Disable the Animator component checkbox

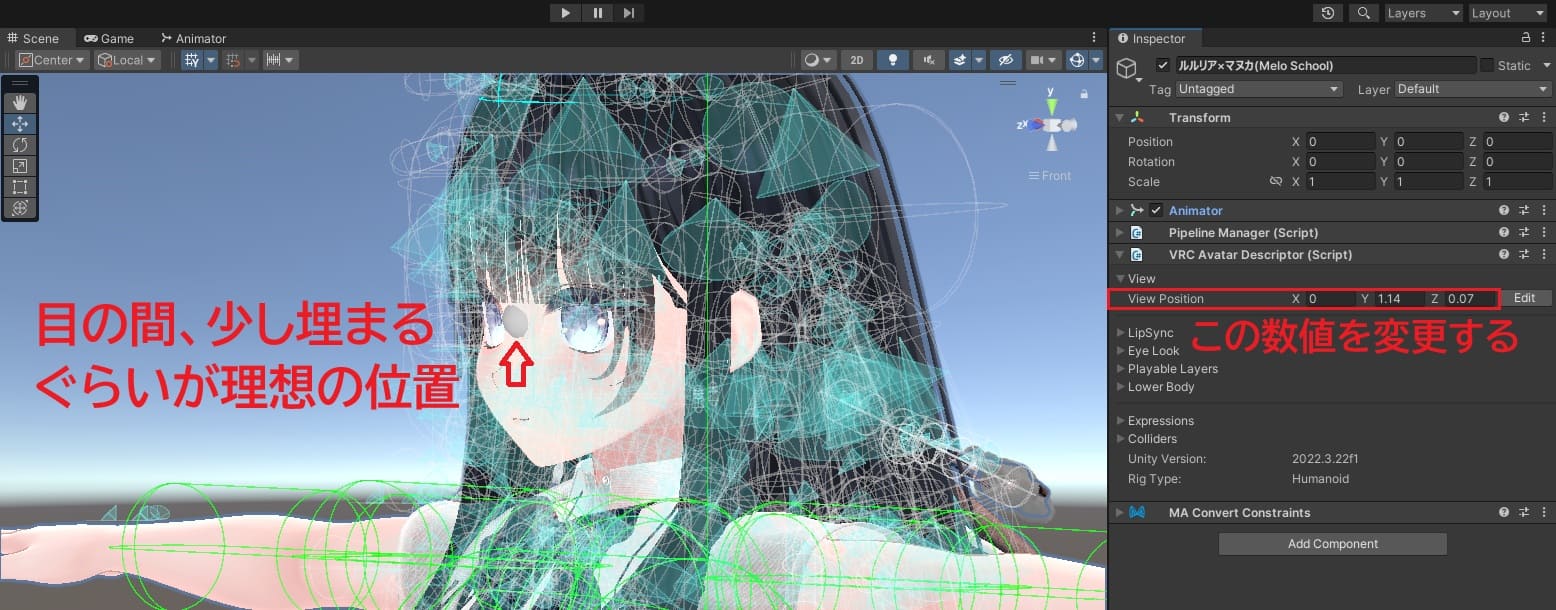coord(1157,211)
